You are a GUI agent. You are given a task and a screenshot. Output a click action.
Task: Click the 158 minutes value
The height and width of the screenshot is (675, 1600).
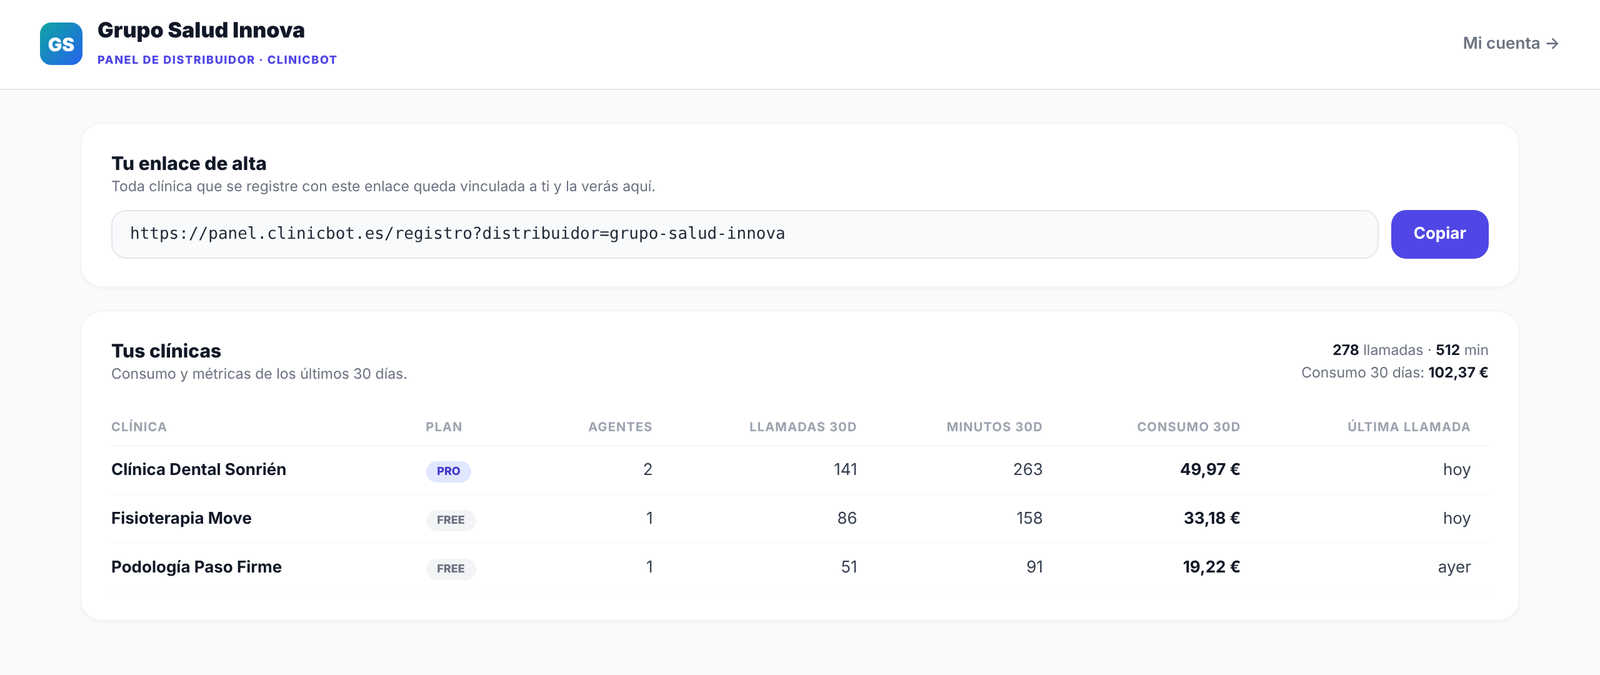tap(1029, 519)
